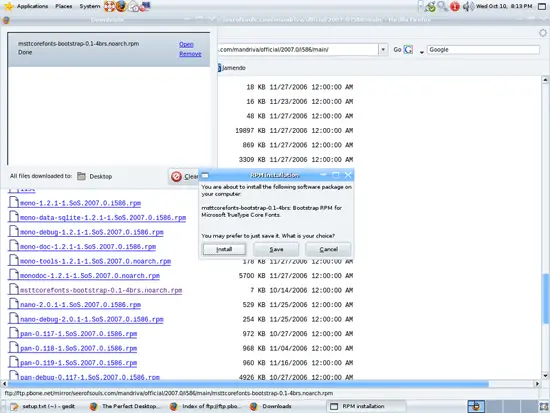Click the horizontal scrollbar right arrow

coord(537,384)
